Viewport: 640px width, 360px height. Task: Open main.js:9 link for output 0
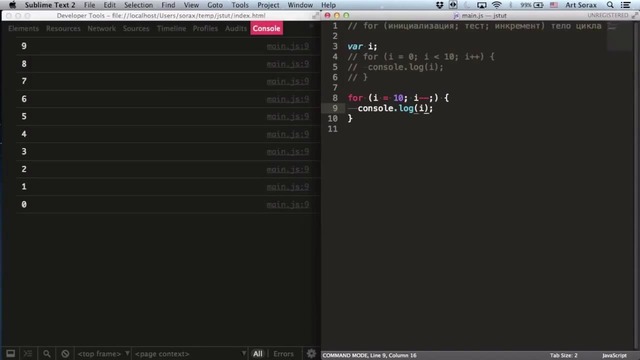(288, 204)
